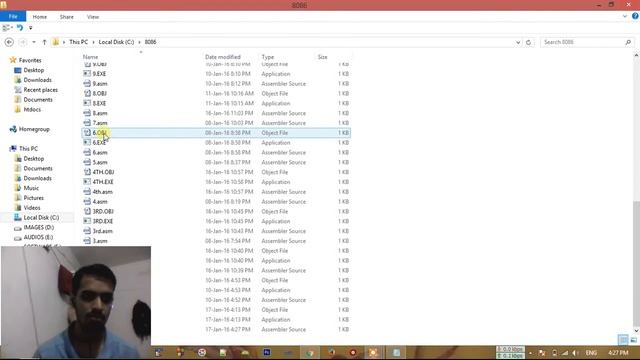Open the Home ribbon tab
Image resolution: width=640 pixels, height=360 pixels.
[x=40, y=17]
